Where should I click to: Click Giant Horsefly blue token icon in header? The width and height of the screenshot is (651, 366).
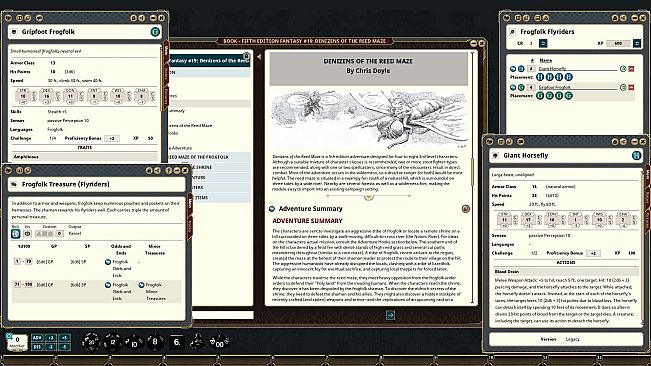[636, 156]
